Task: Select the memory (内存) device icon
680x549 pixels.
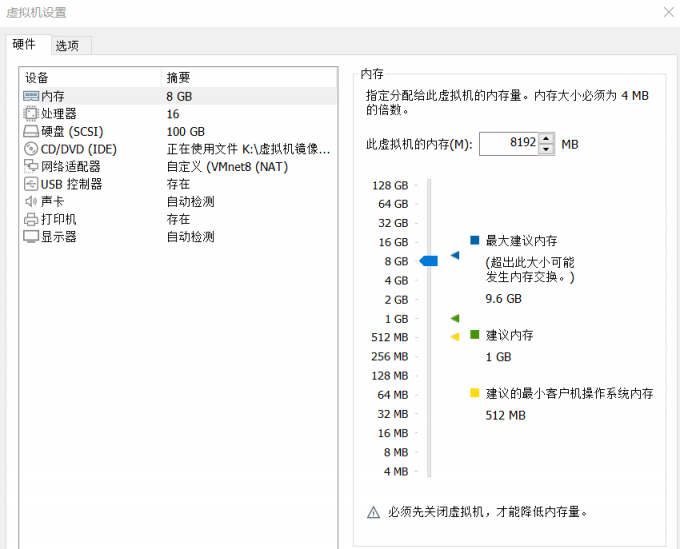Action: 30,96
